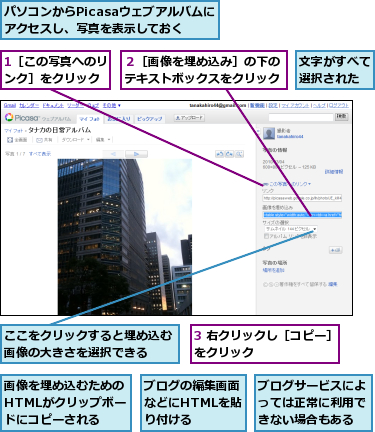This screenshot has height=432, width=375.
Task: Click in the search input field
Action: point(301,117)
